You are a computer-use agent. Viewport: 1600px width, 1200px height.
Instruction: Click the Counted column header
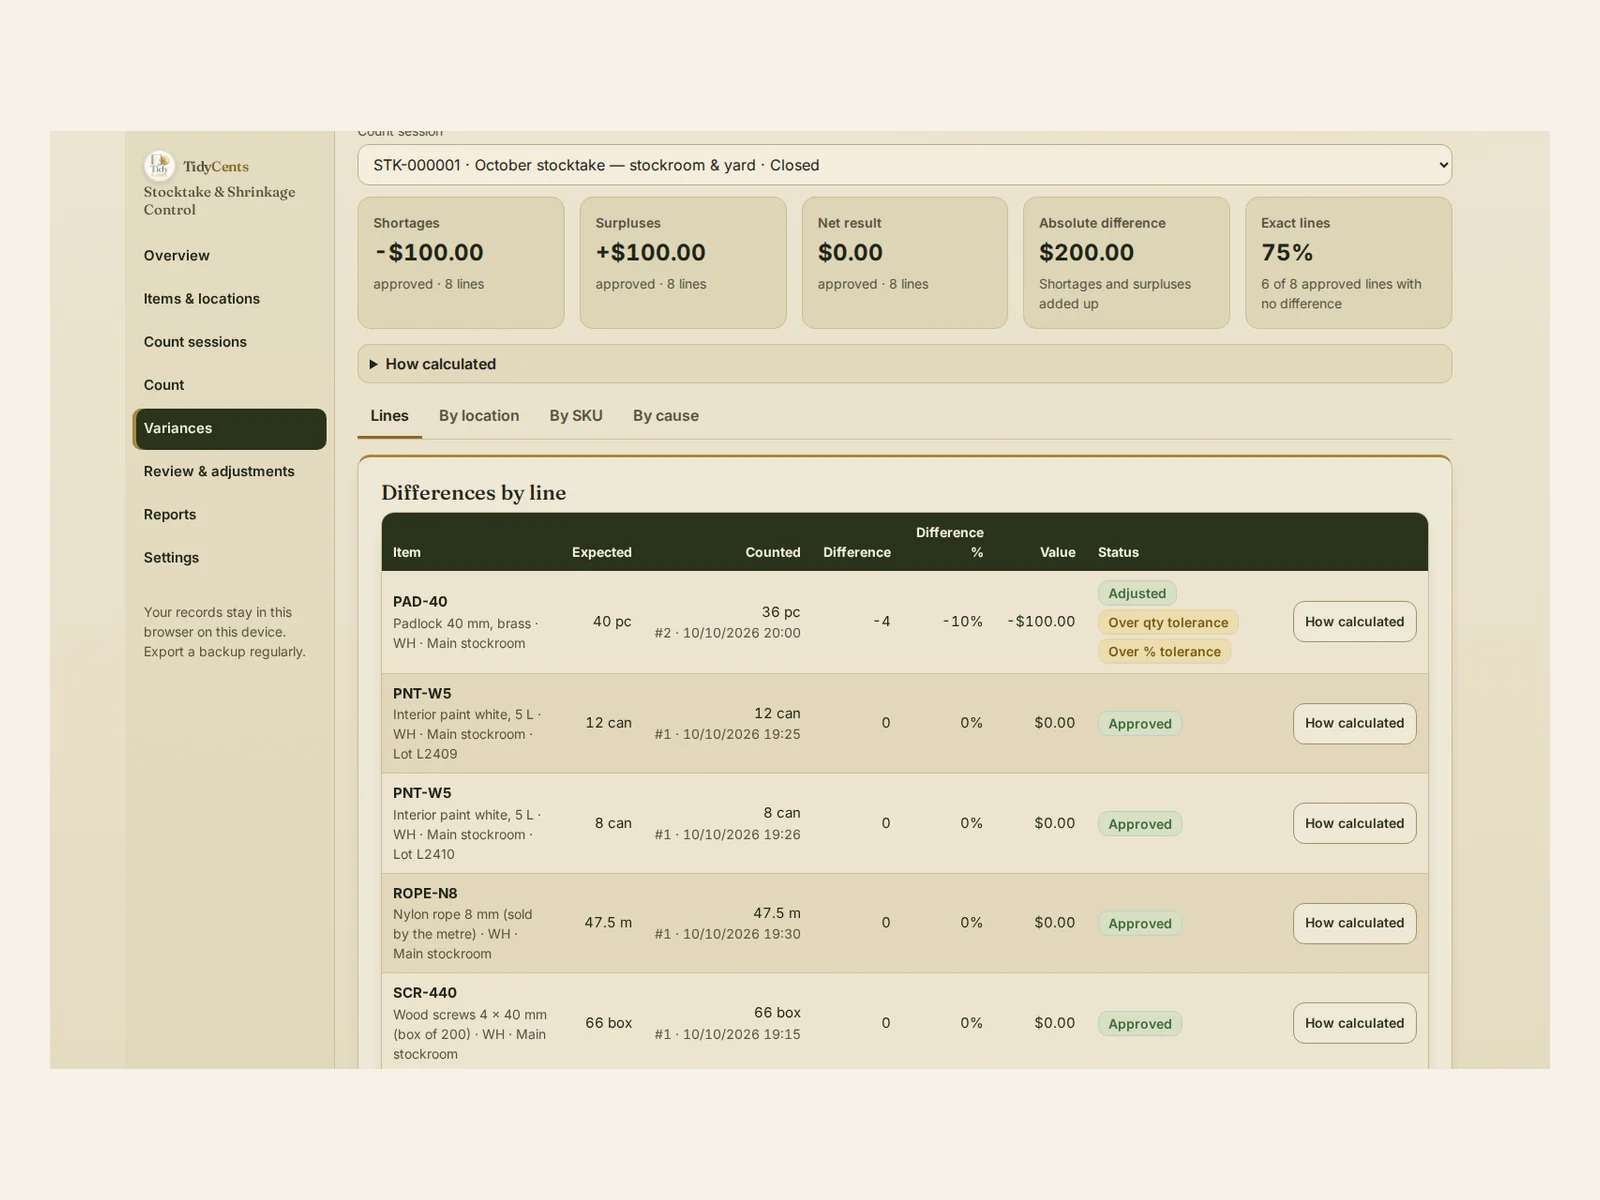pyautogui.click(x=773, y=552)
